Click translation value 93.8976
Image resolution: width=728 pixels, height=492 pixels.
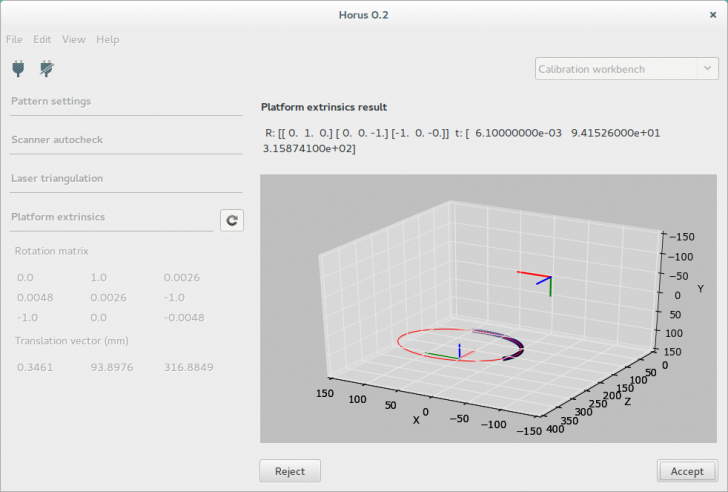[x=112, y=367]
